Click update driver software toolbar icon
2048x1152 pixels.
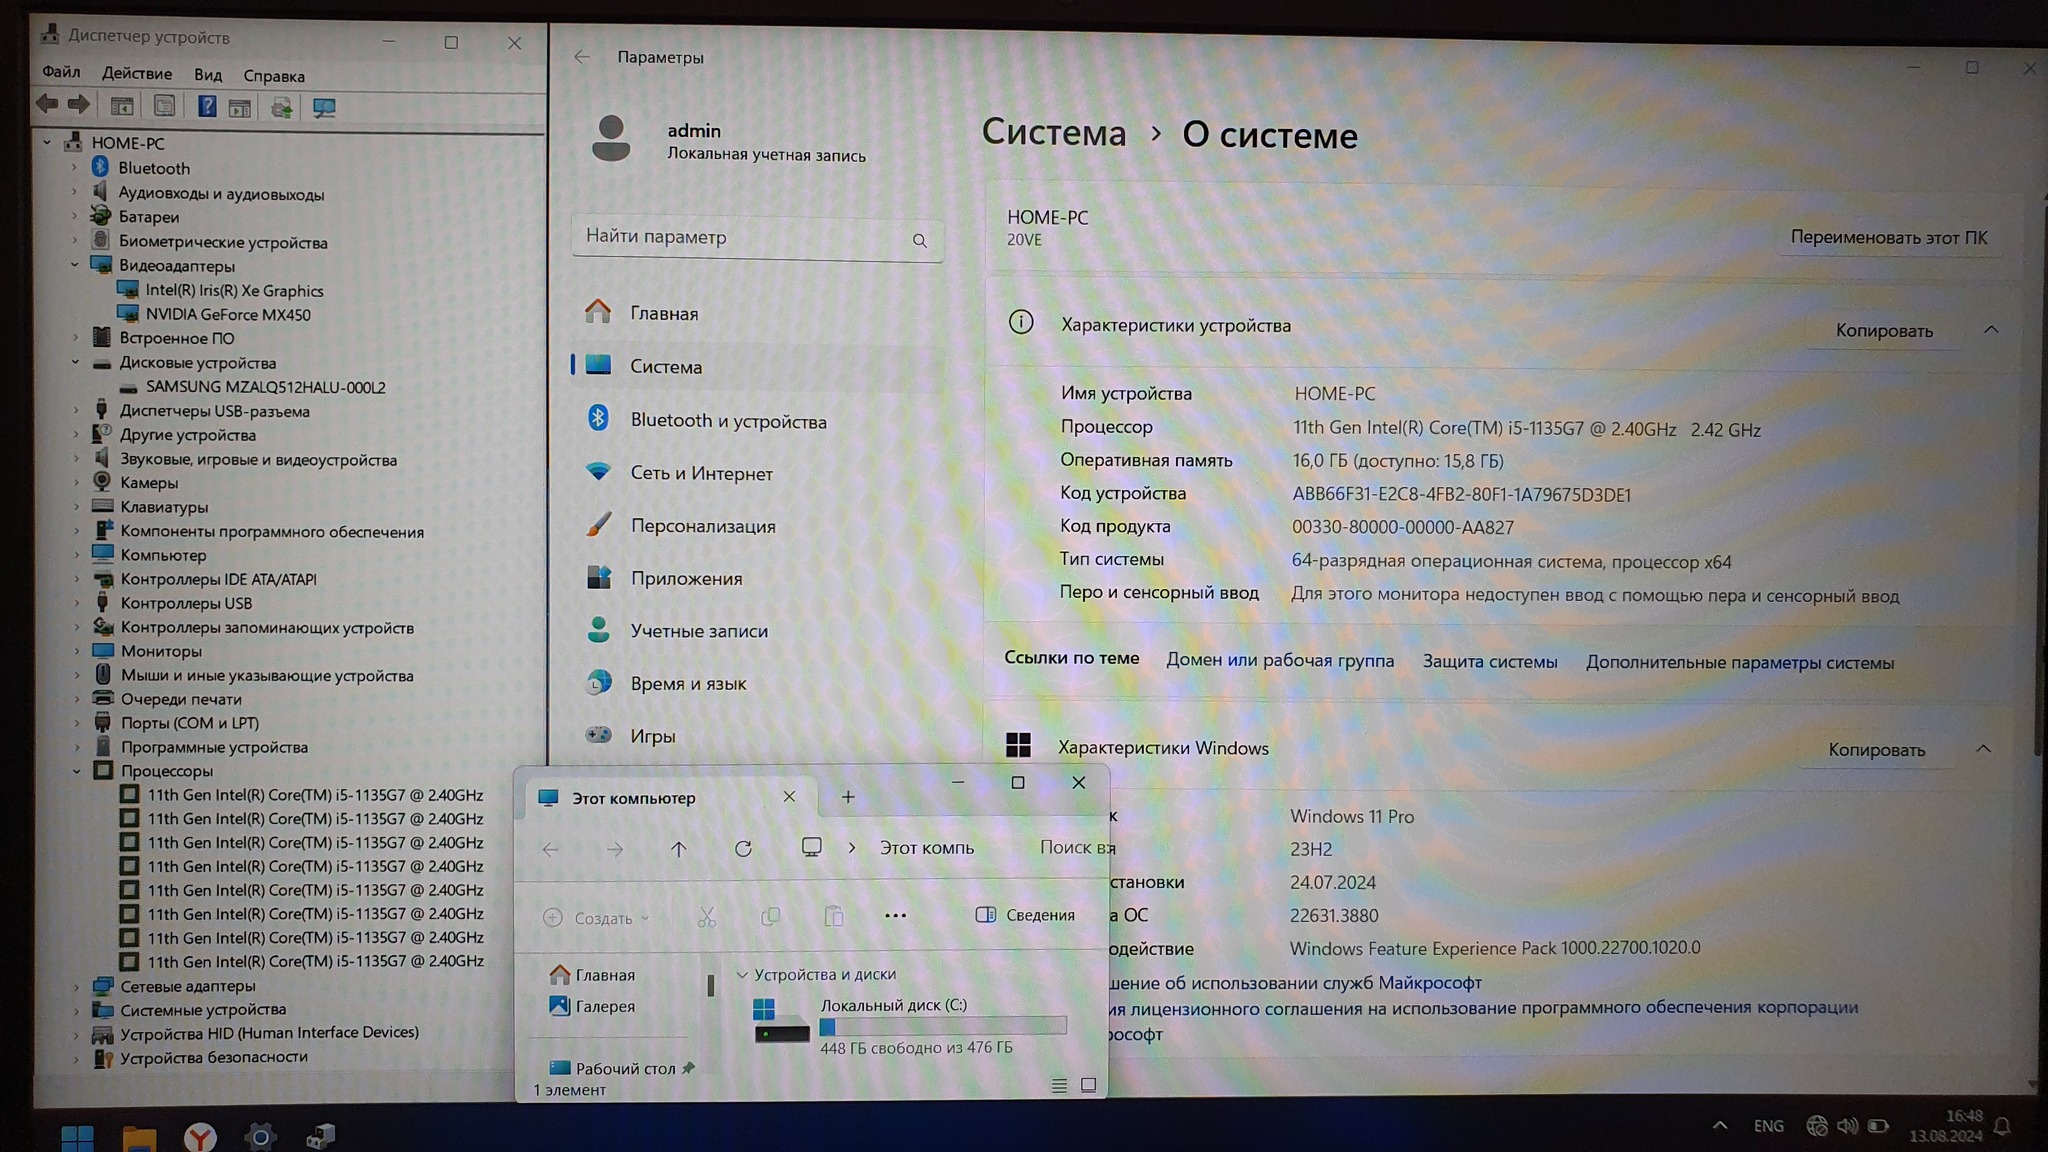pyautogui.click(x=282, y=107)
